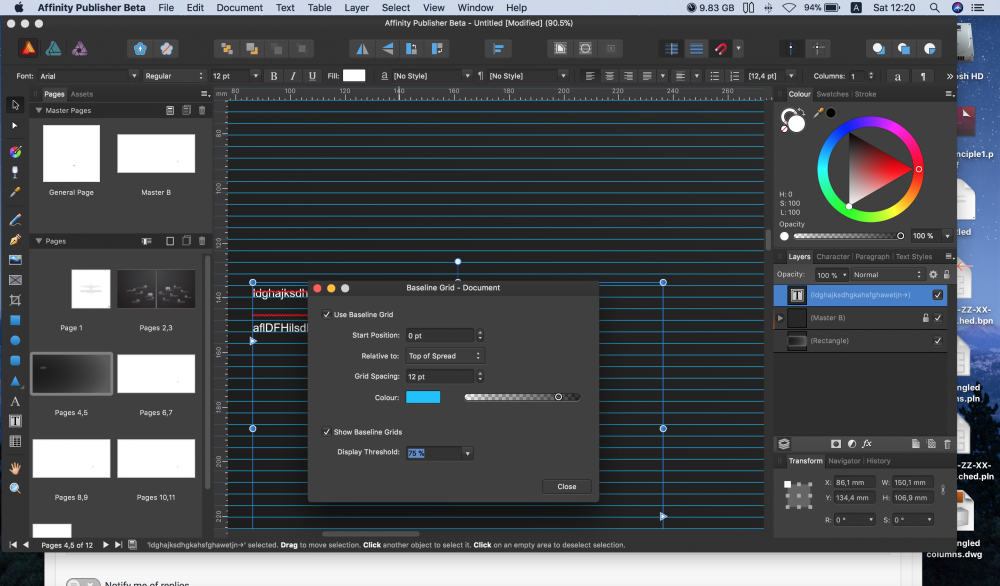Select the Zoom magnifier tool
This screenshot has height=586, width=1000.
[15, 488]
